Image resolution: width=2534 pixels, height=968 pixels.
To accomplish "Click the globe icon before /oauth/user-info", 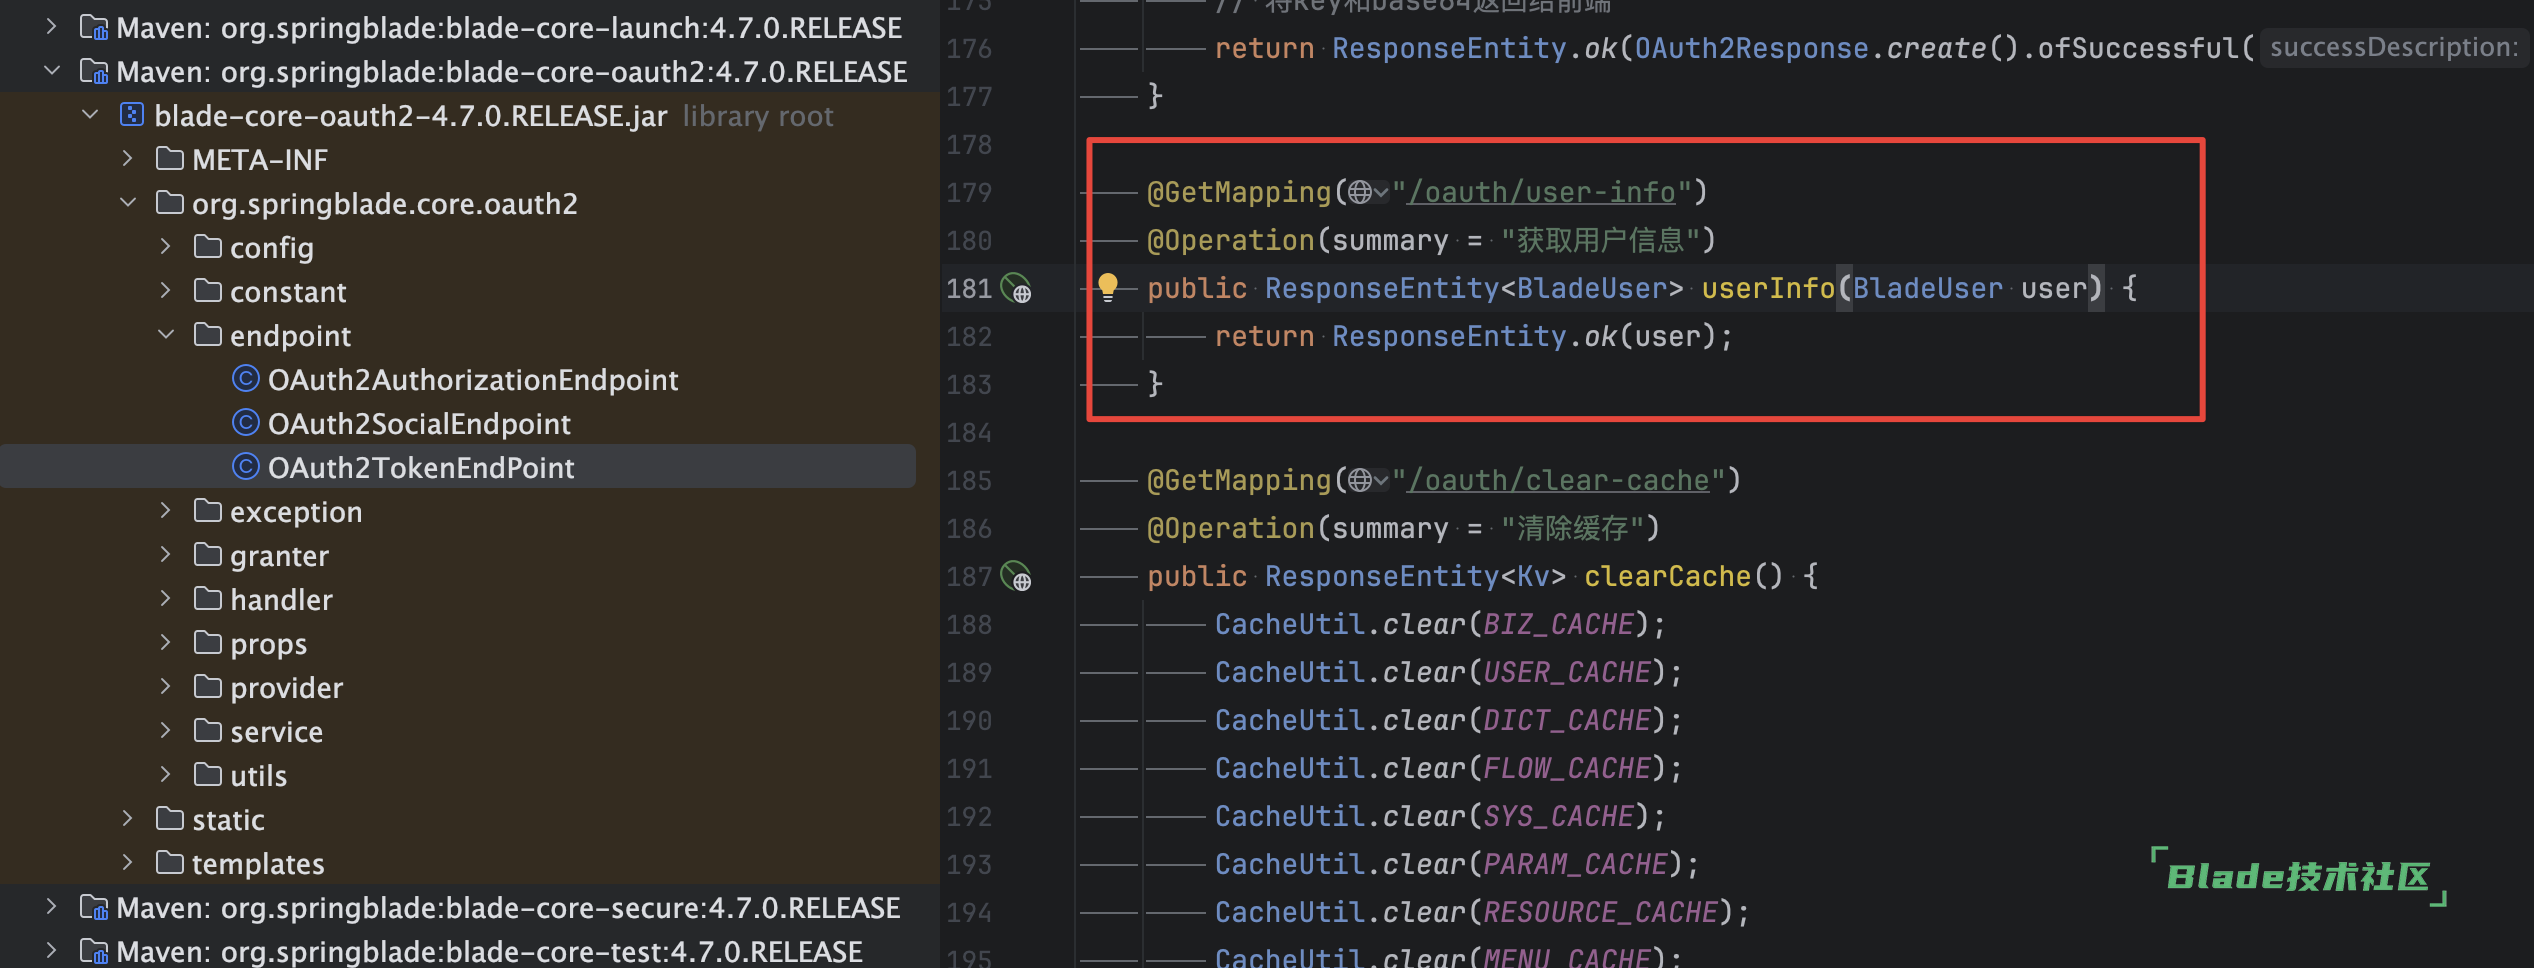I will click(1360, 192).
